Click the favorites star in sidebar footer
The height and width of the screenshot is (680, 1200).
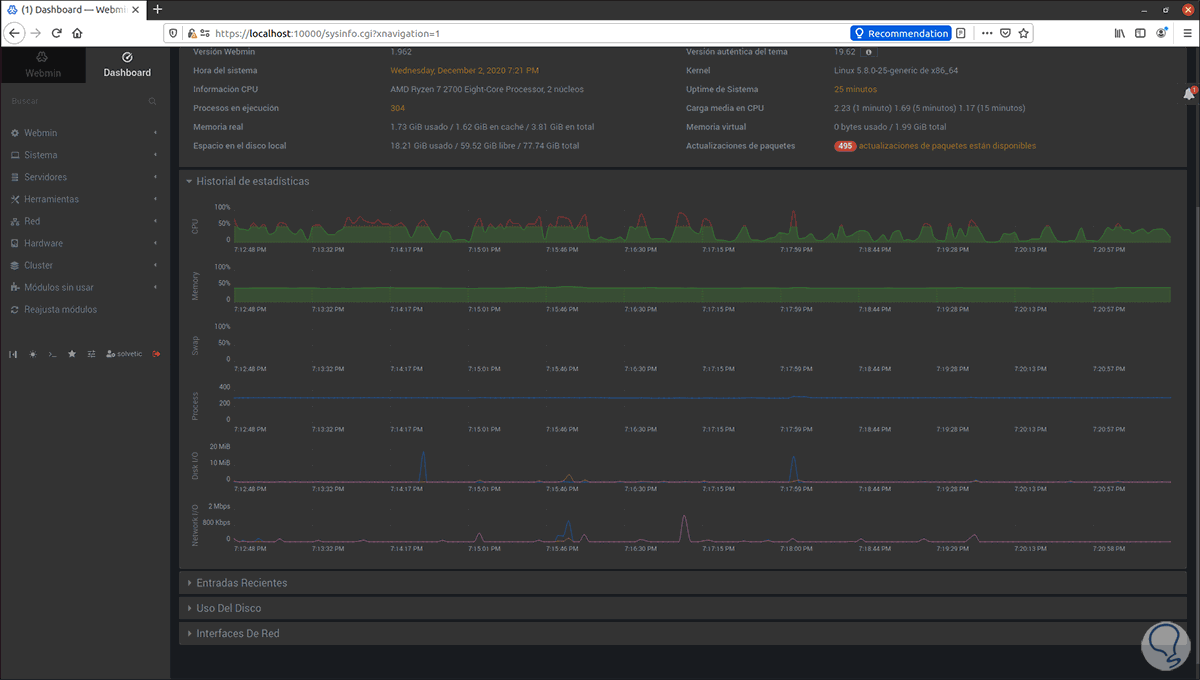(71, 354)
